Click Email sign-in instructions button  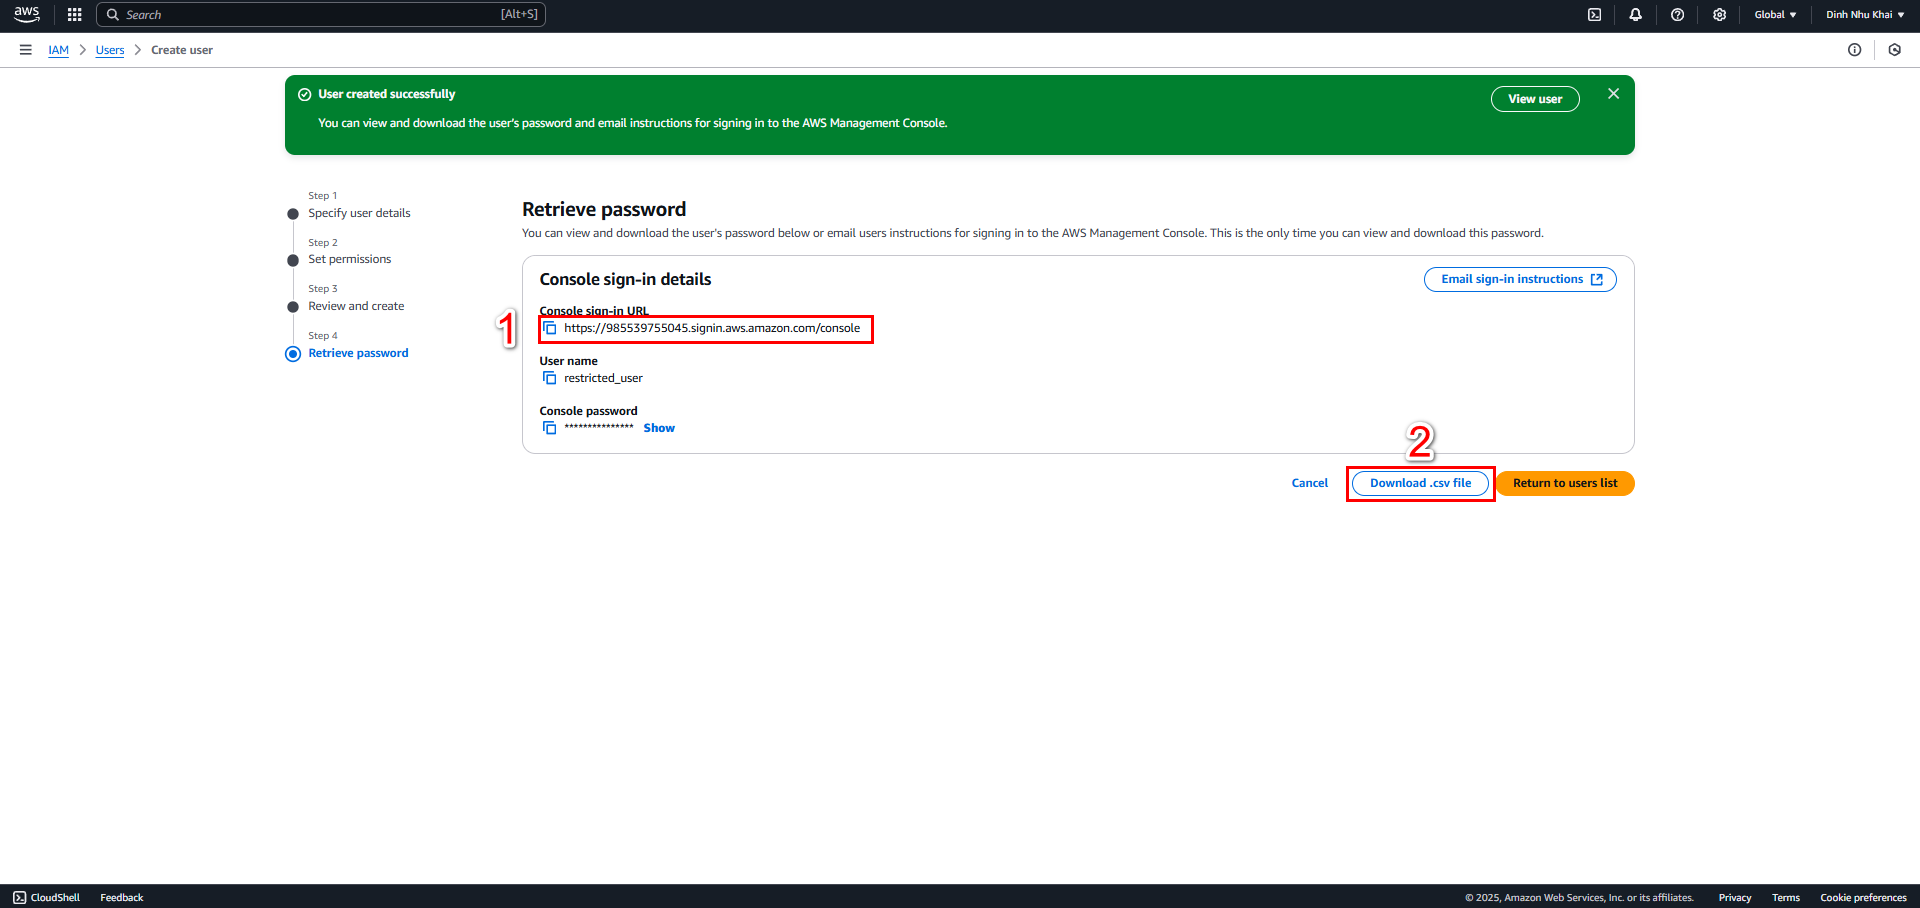click(1520, 280)
